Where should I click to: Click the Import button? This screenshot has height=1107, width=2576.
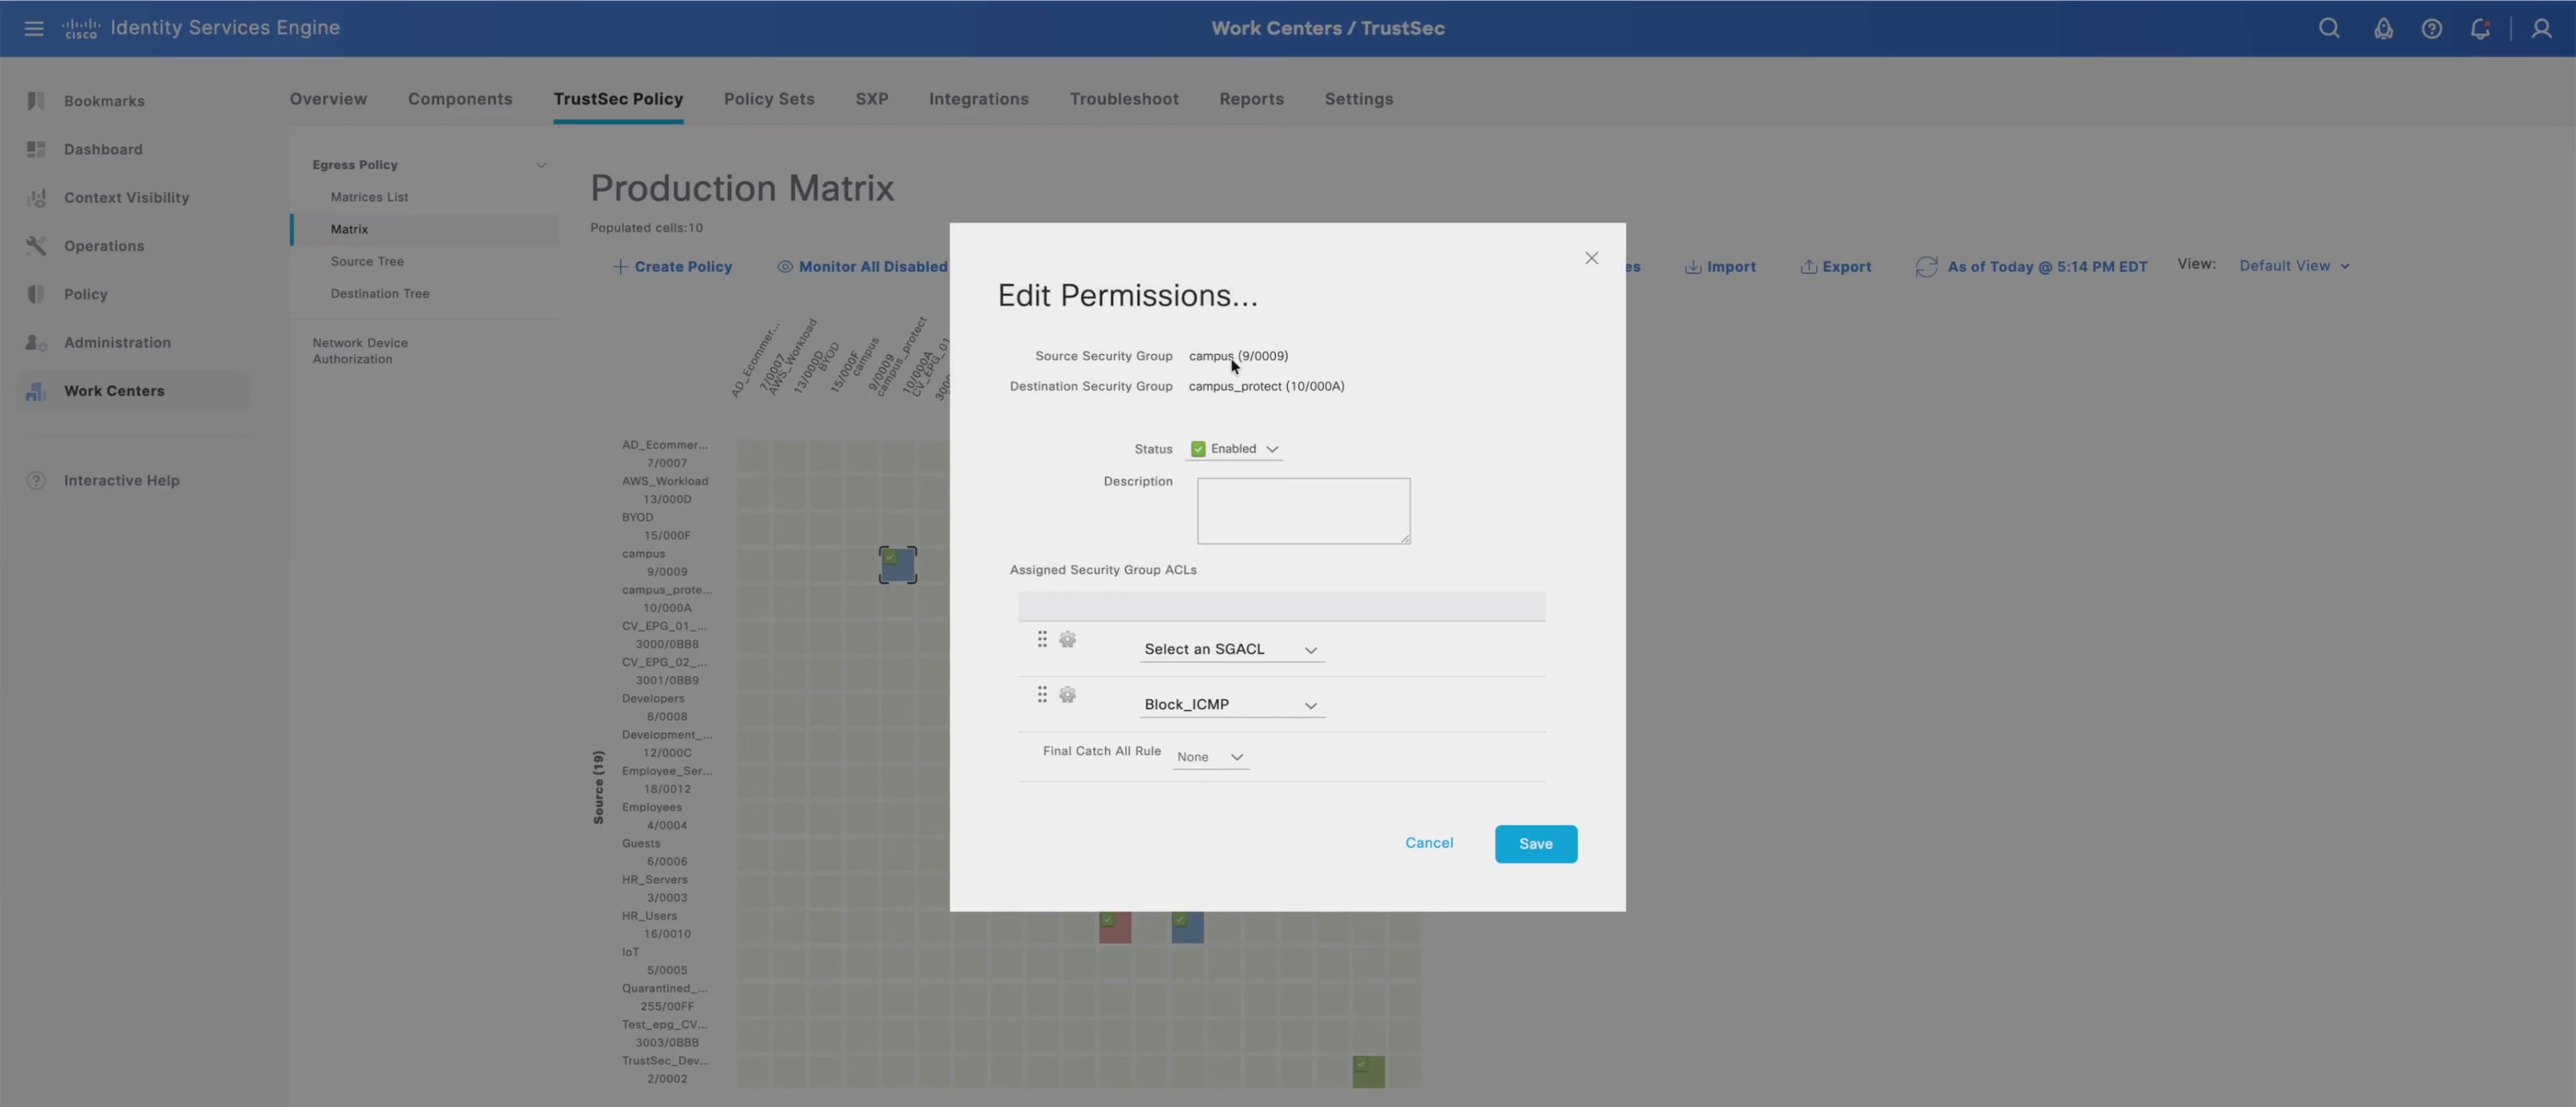[x=1720, y=267]
